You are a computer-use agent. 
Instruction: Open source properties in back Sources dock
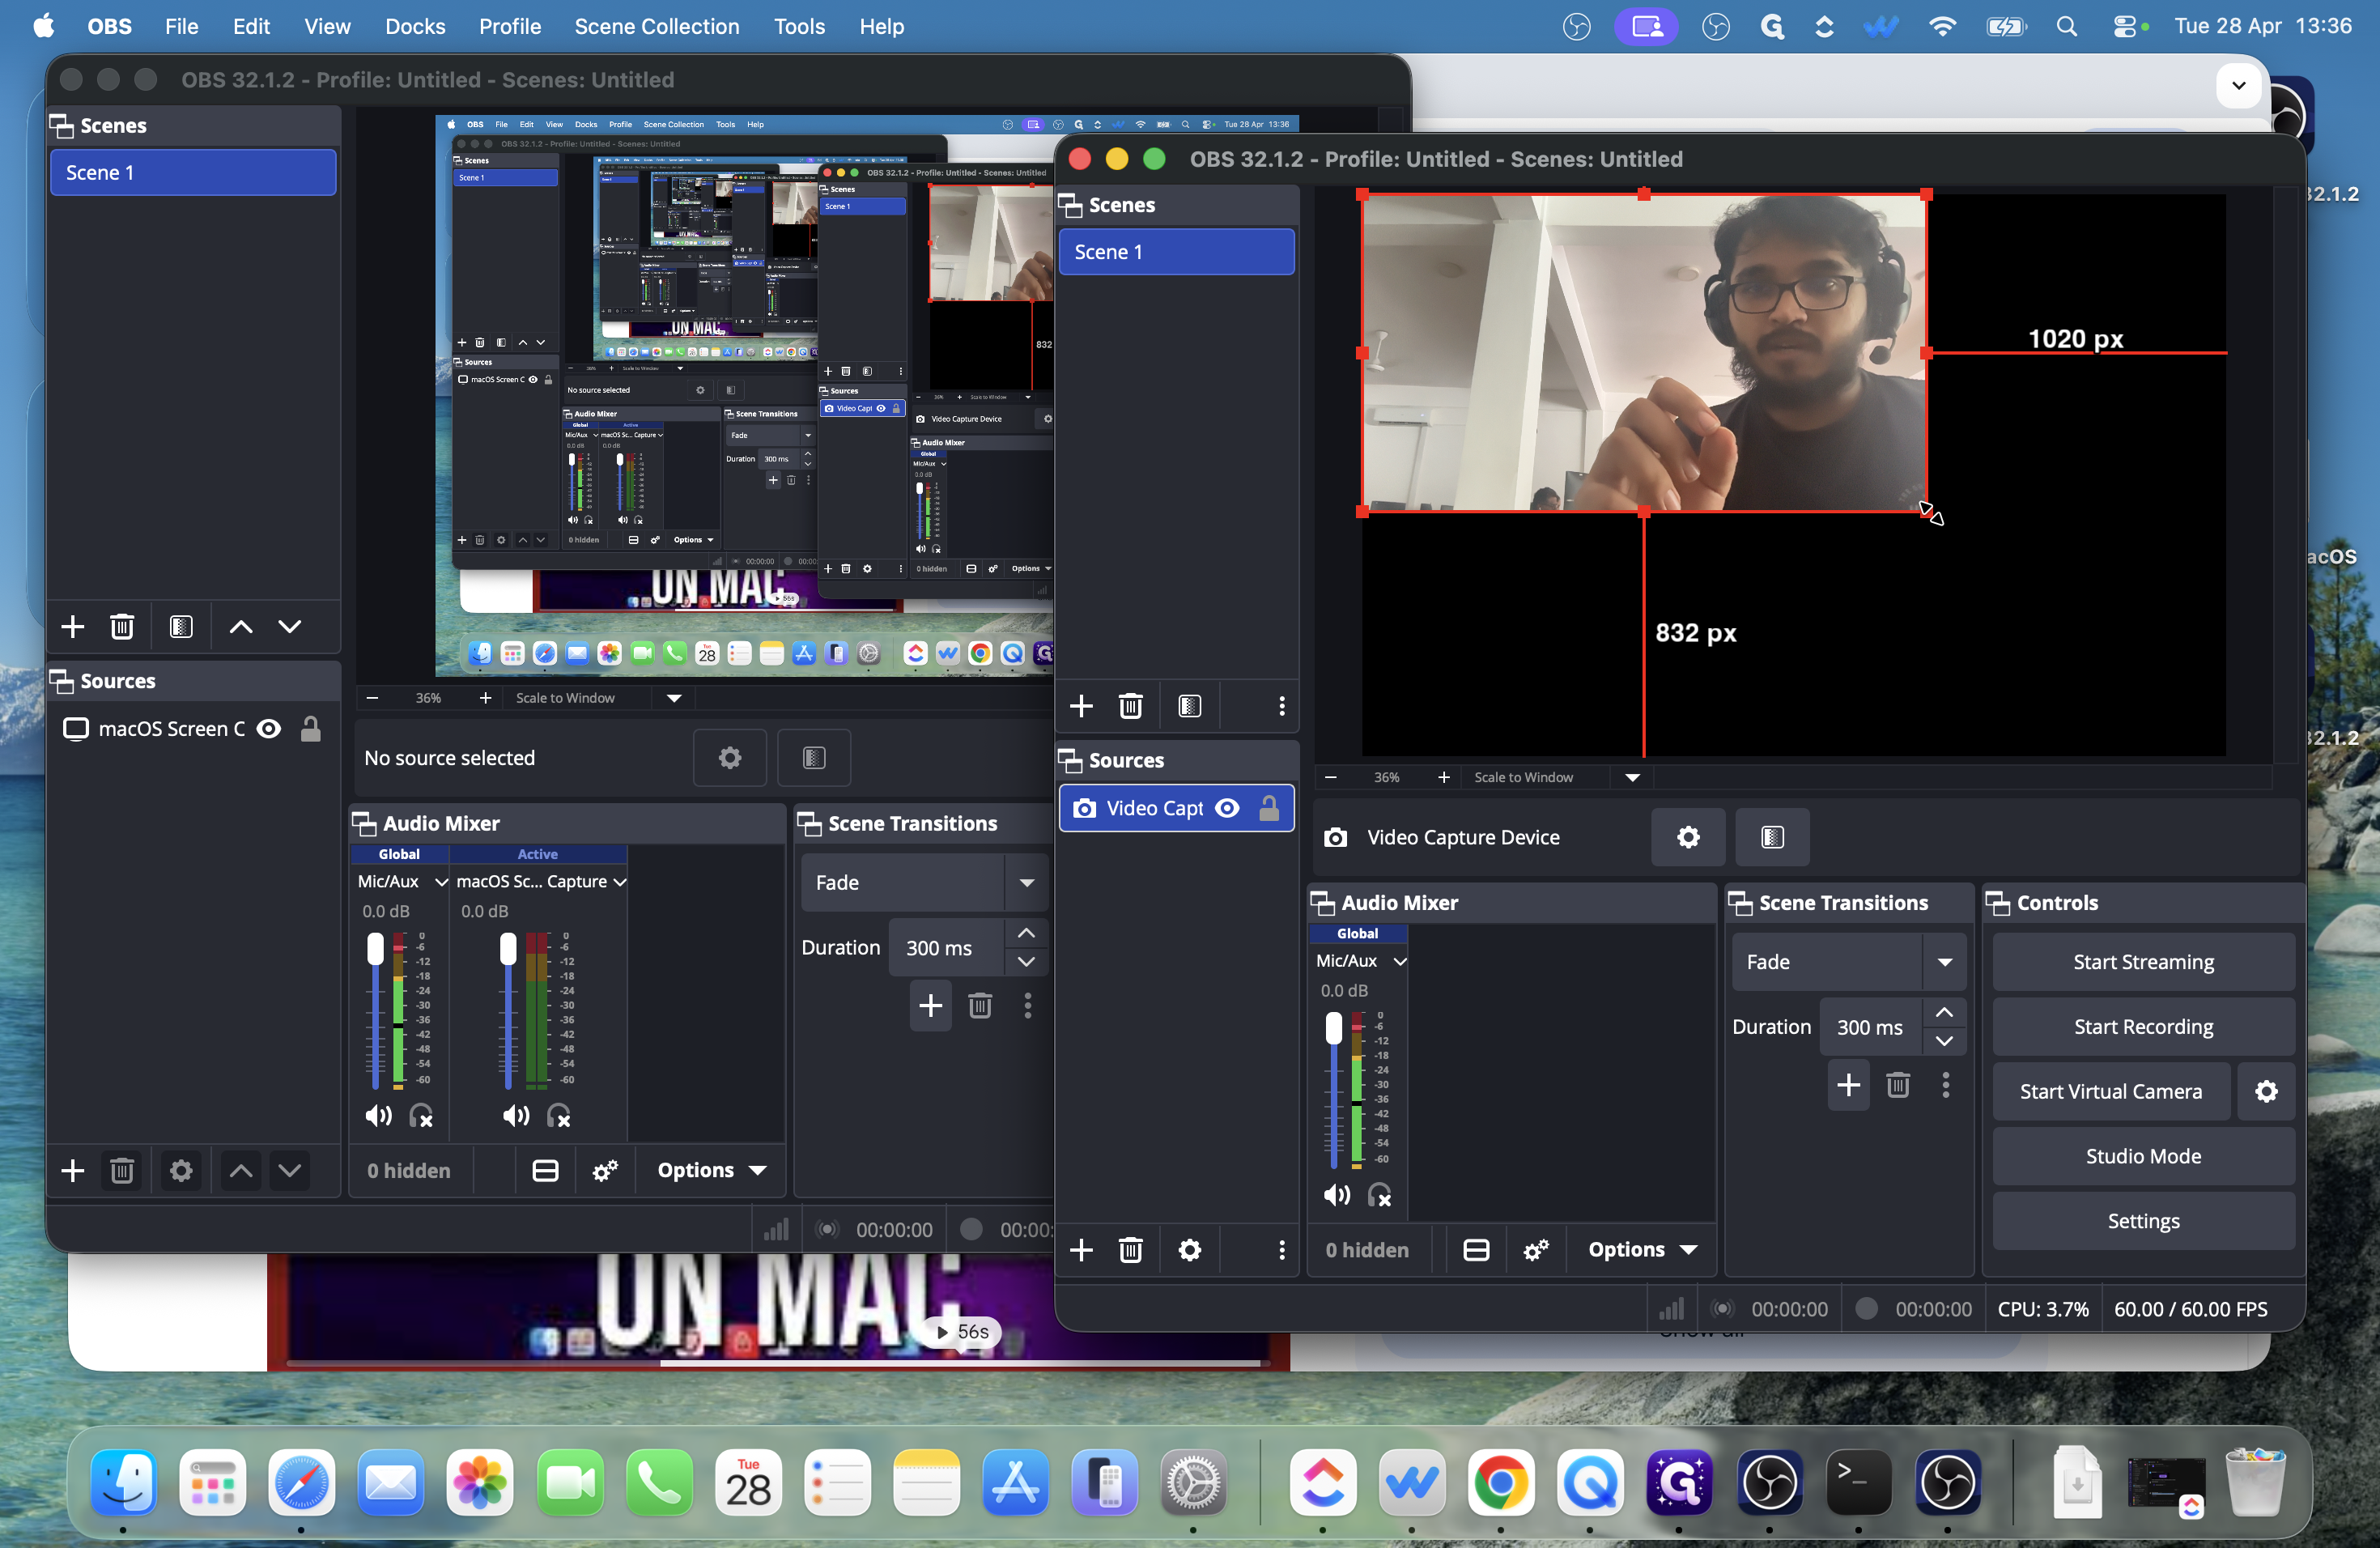click(180, 1170)
